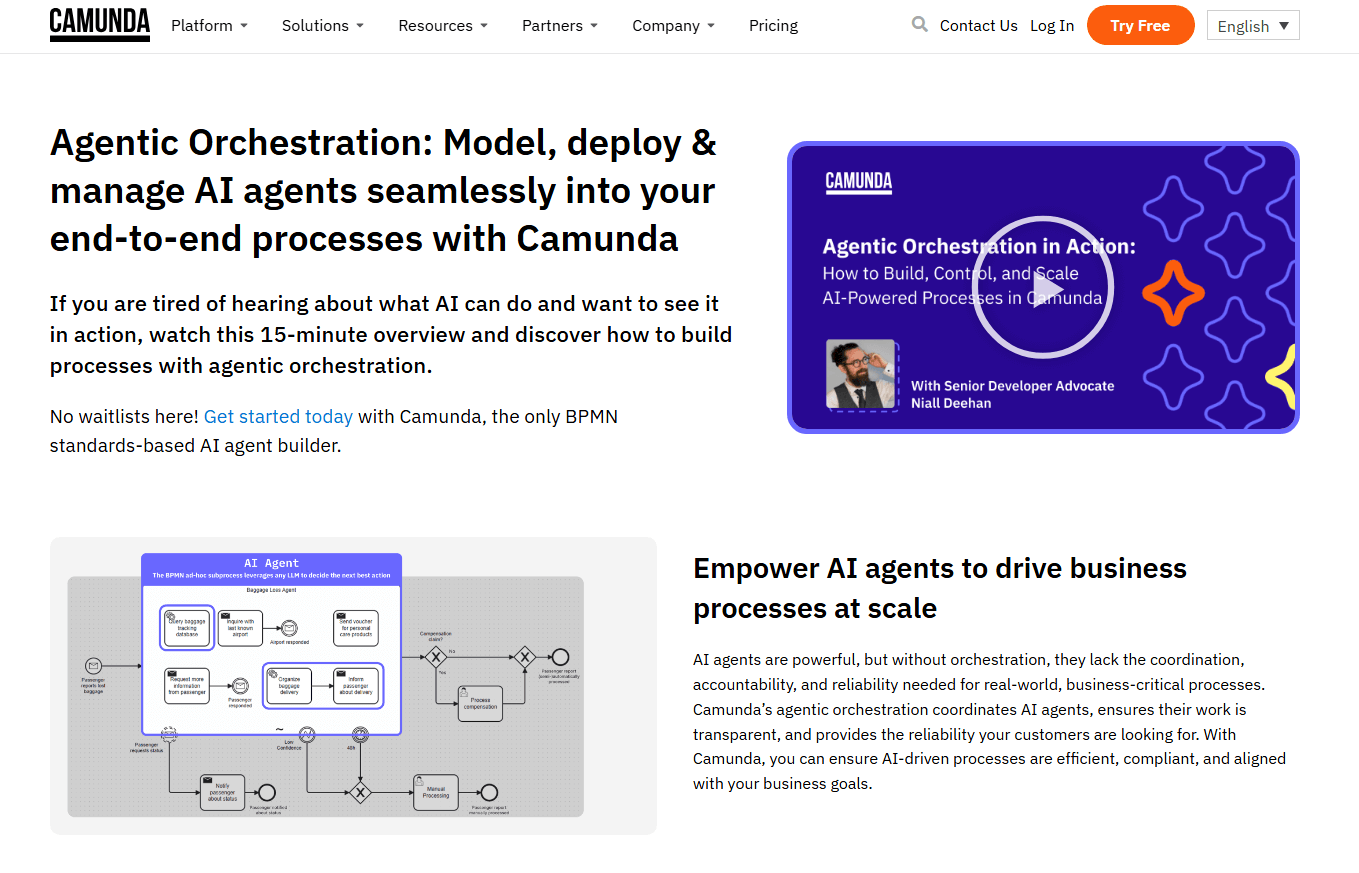Go to the Pricing page

coord(773,26)
